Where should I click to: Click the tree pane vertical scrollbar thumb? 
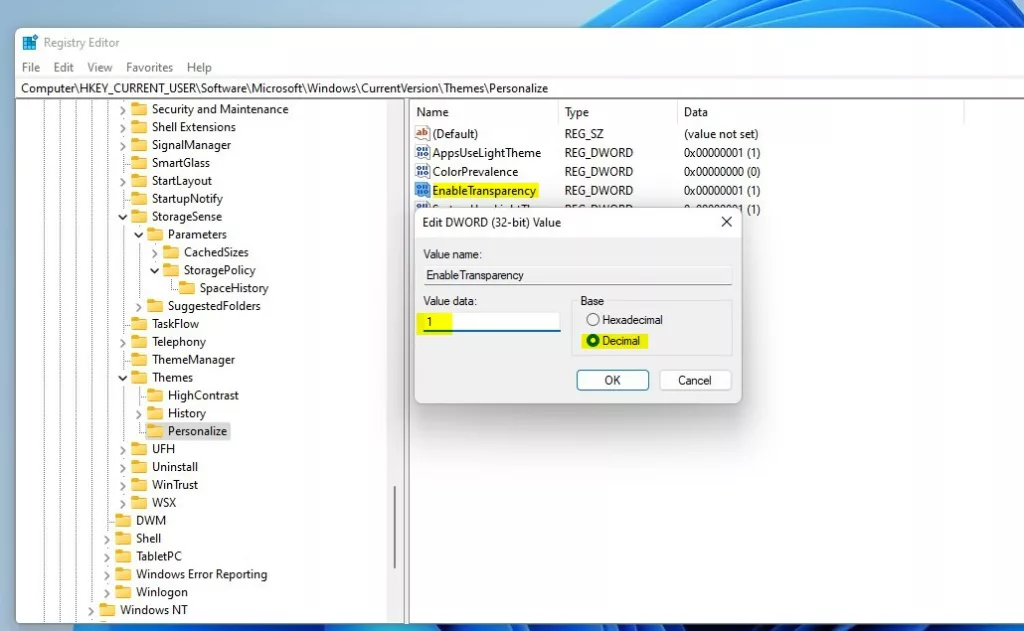click(x=394, y=527)
